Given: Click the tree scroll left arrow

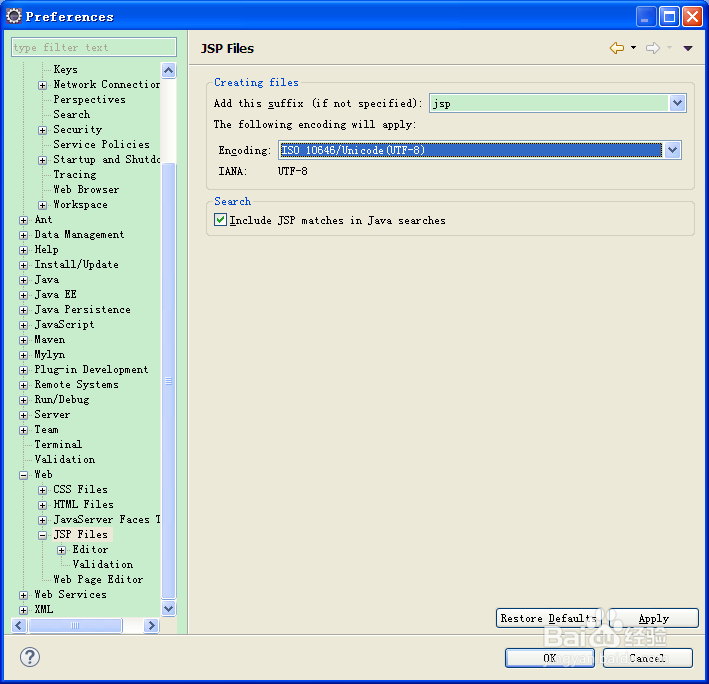Looking at the screenshot, I should coord(19,625).
